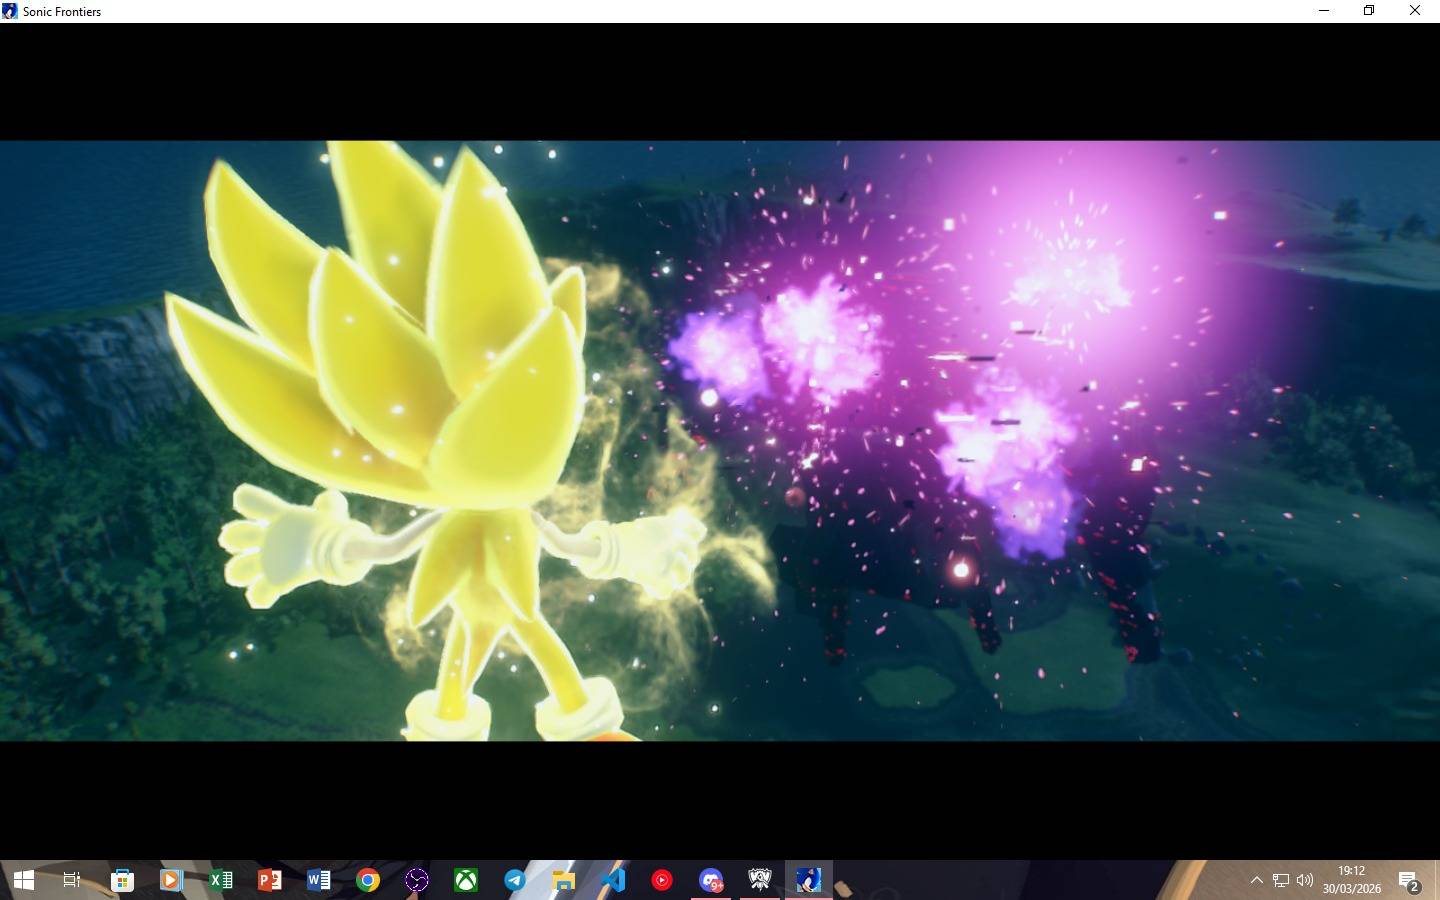Select the Sonic Frontiers taskbar icon
Image resolution: width=1440 pixels, height=900 pixels.
(809, 880)
